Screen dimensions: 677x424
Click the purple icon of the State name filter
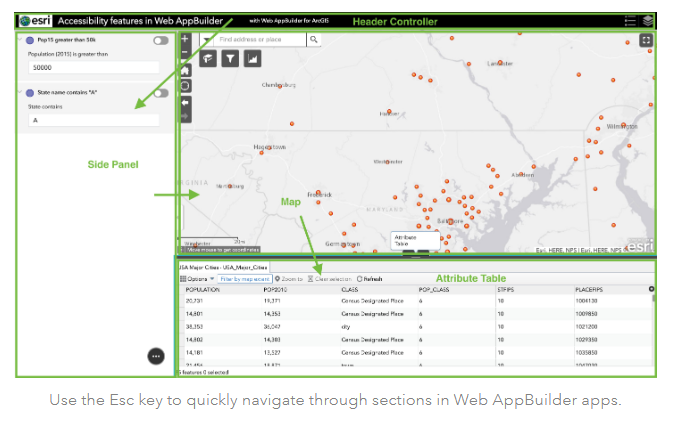click(x=30, y=93)
